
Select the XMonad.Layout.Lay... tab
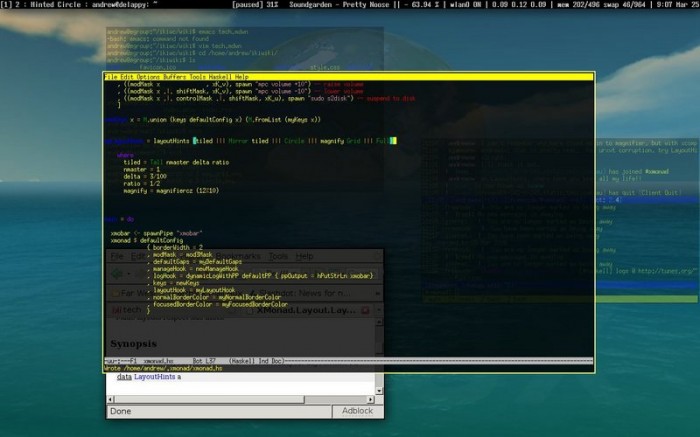pyautogui.click(x=306, y=310)
